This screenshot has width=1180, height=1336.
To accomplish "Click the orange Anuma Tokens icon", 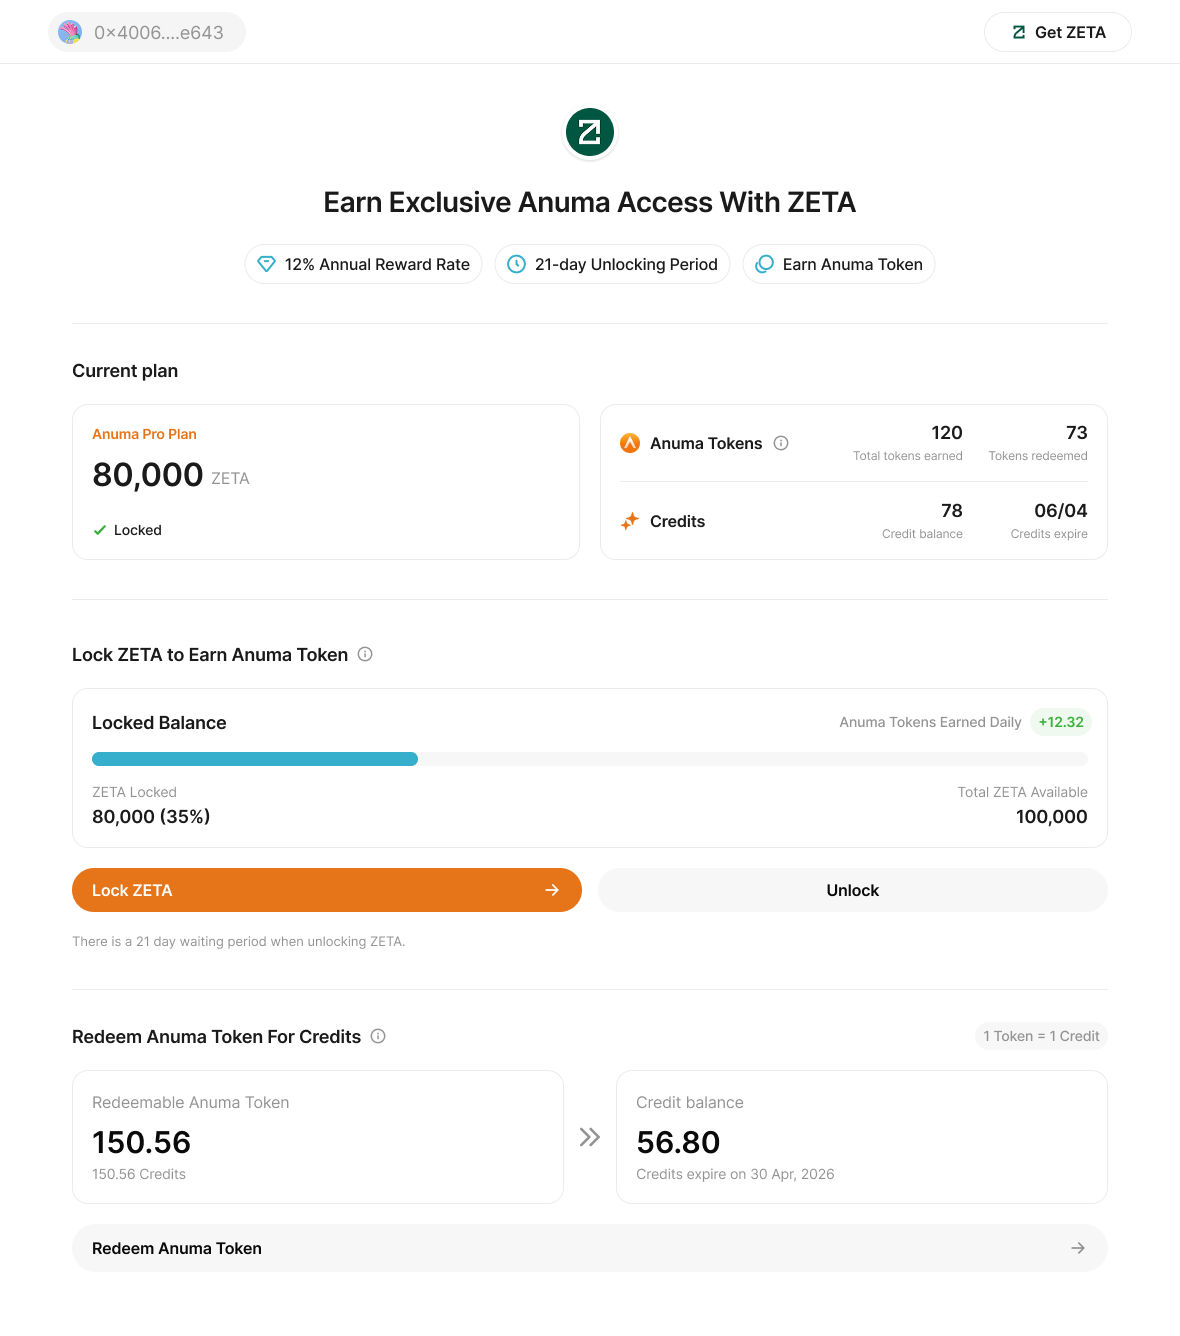I will pyautogui.click(x=630, y=443).
